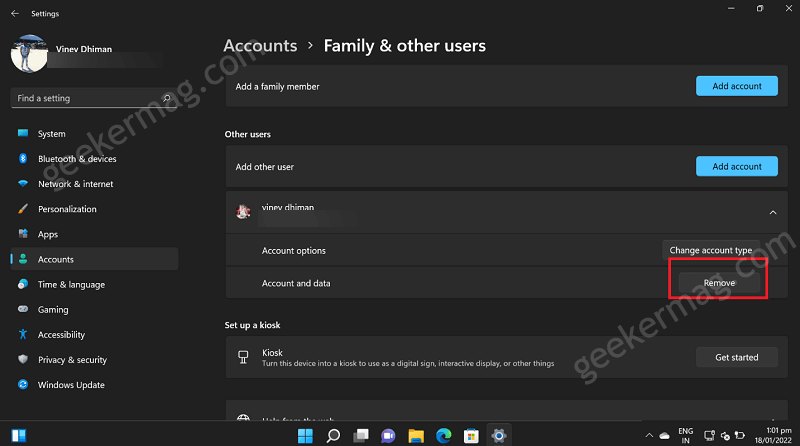Viewport: 800px width, 446px height.
Task: Click the Kiosk display icon
Action: click(x=243, y=357)
